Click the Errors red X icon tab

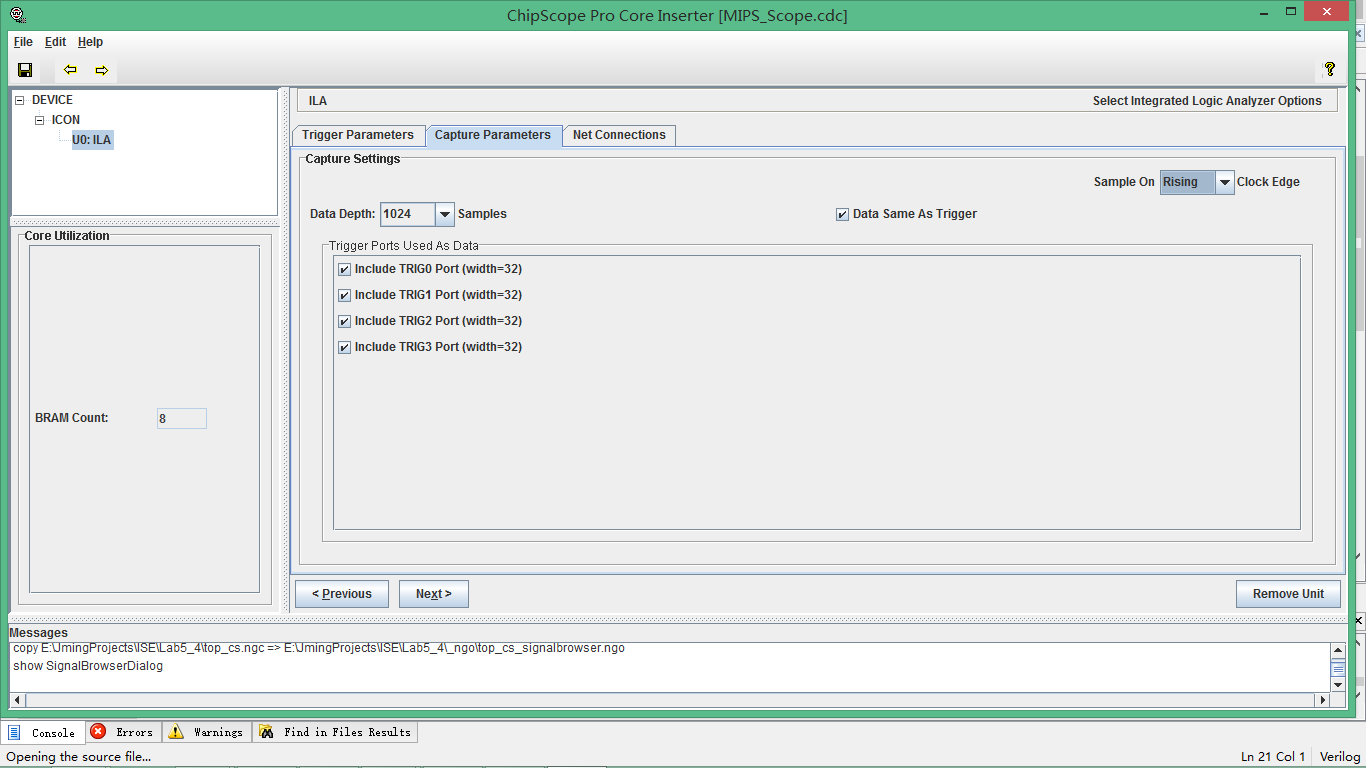pos(122,732)
